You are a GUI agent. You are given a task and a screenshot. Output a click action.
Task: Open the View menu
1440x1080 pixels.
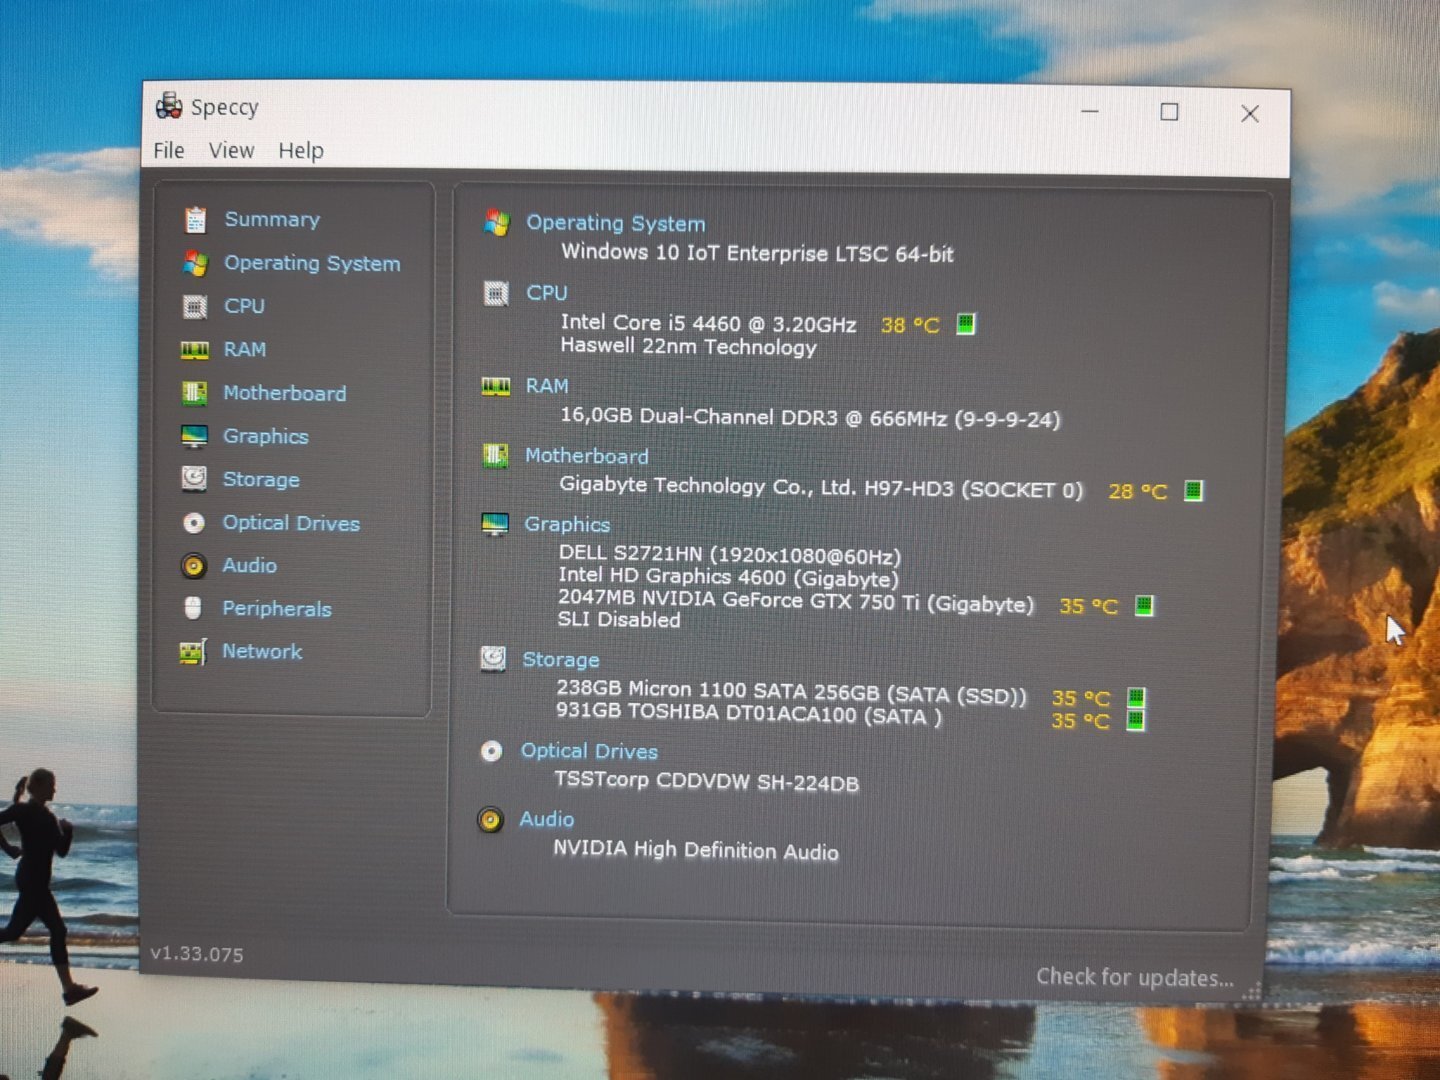(231, 150)
